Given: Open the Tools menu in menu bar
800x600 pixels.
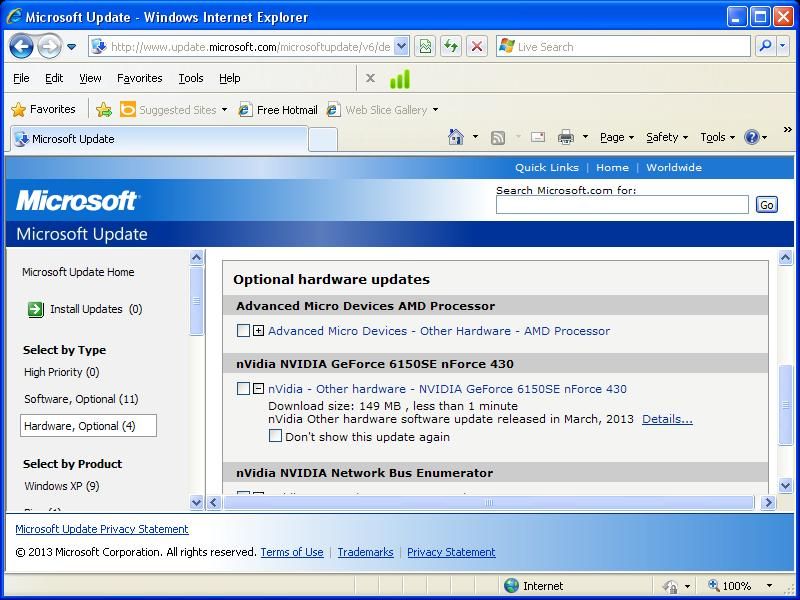Looking at the screenshot, I should click(191, 78).
